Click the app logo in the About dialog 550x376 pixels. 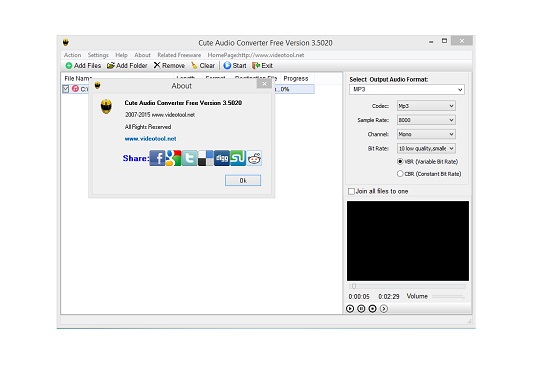click(x=106, y=106)
